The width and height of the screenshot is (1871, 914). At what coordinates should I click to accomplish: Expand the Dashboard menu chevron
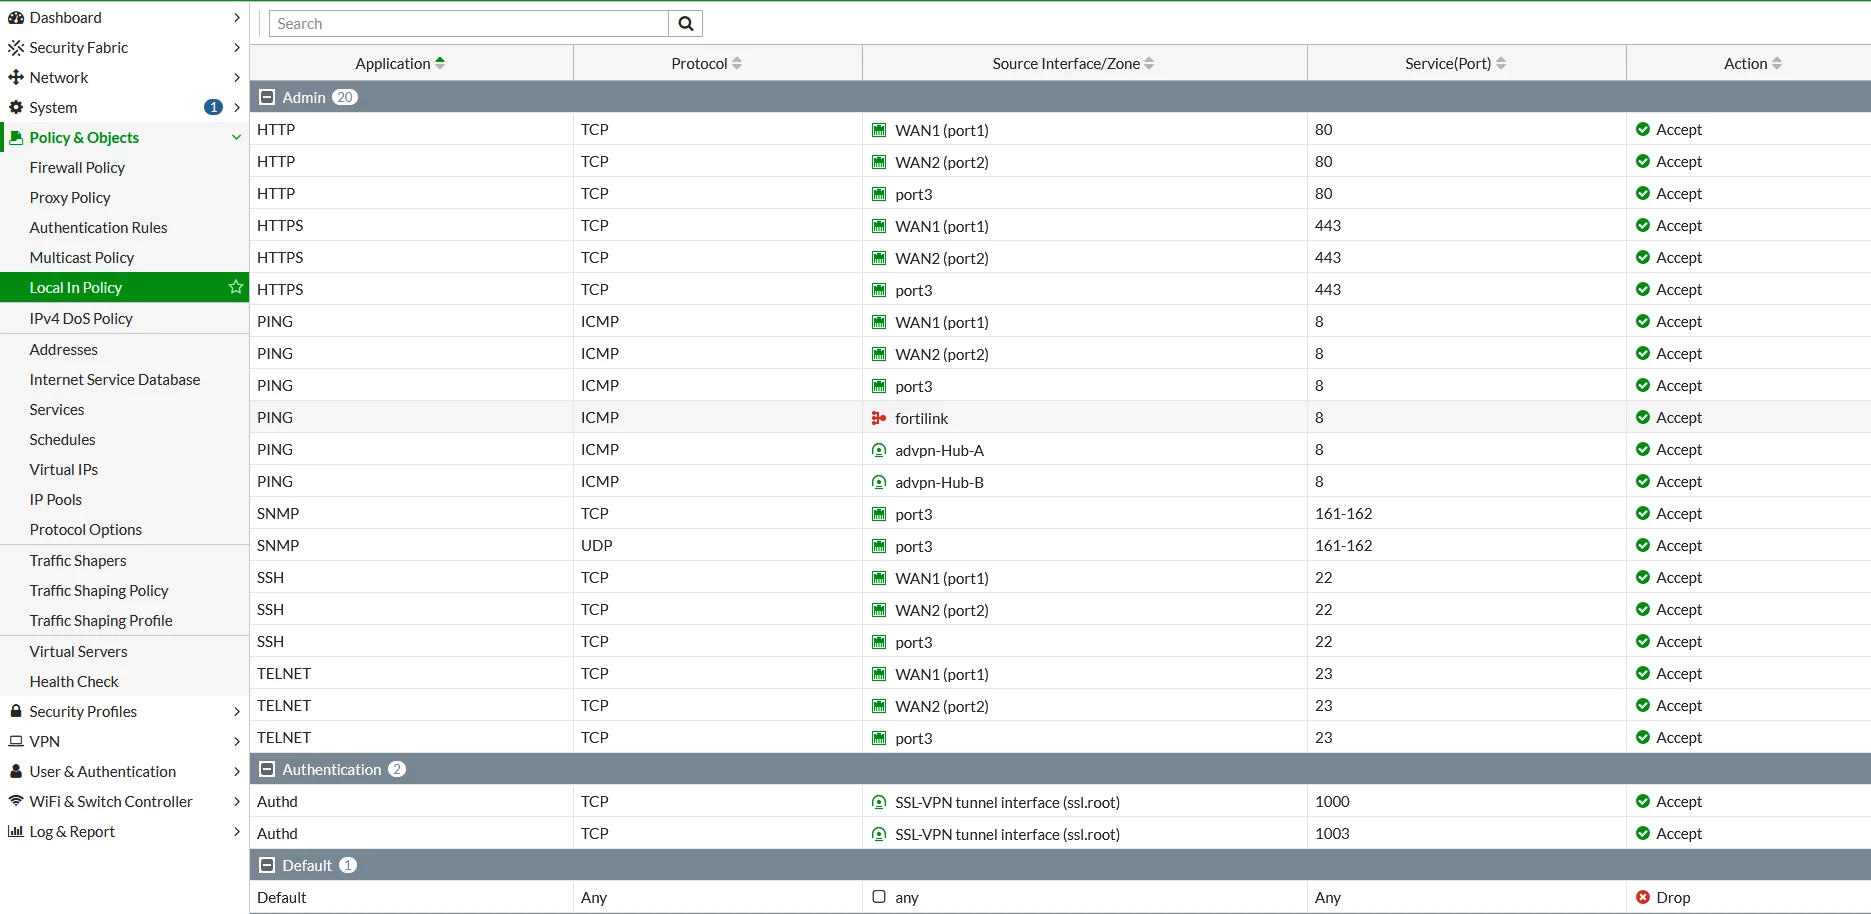click(236, 17)
